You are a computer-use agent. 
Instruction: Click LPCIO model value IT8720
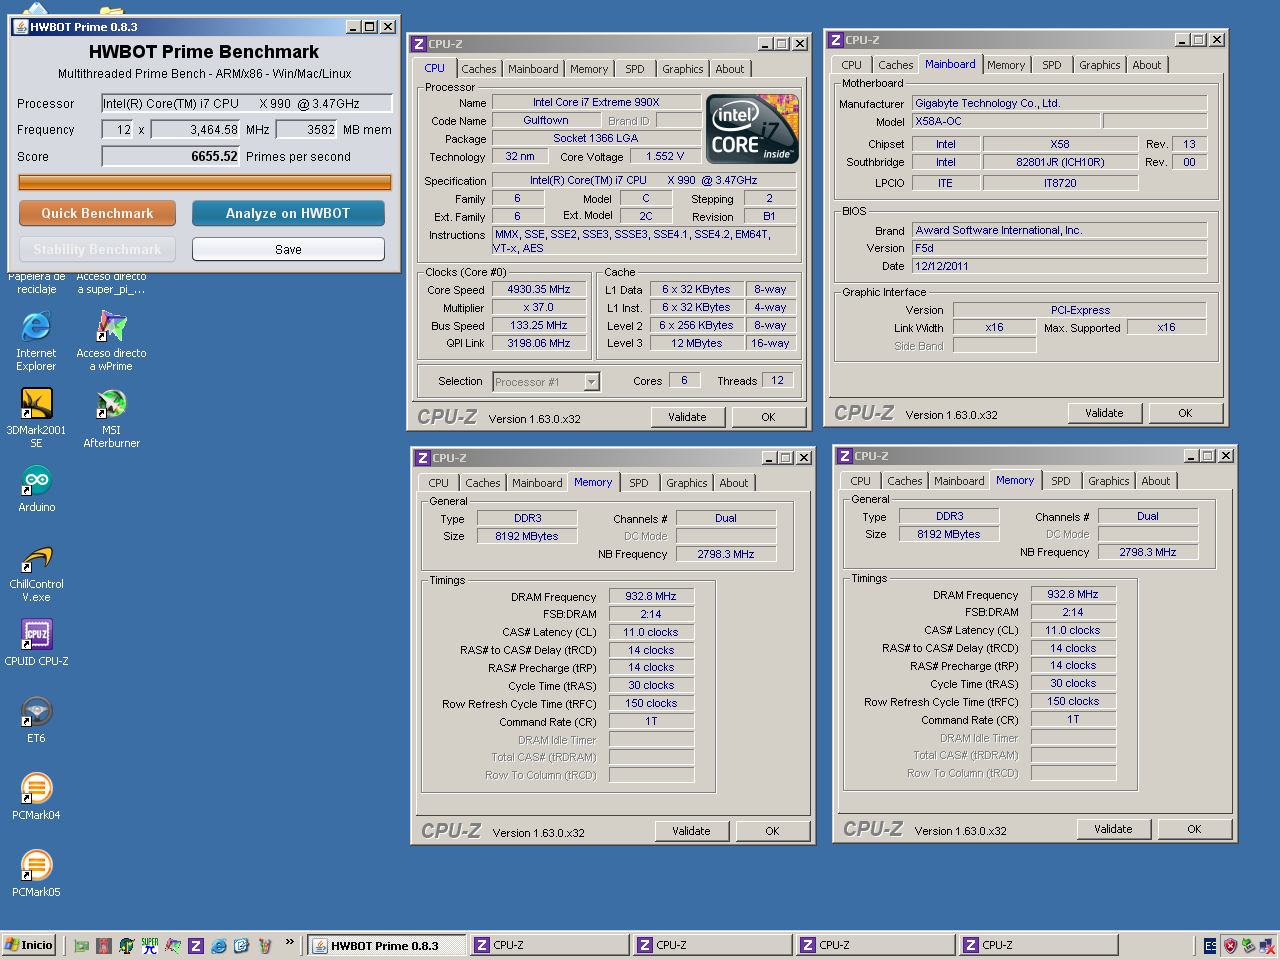pyautogui.click(x=1060, y=183)
